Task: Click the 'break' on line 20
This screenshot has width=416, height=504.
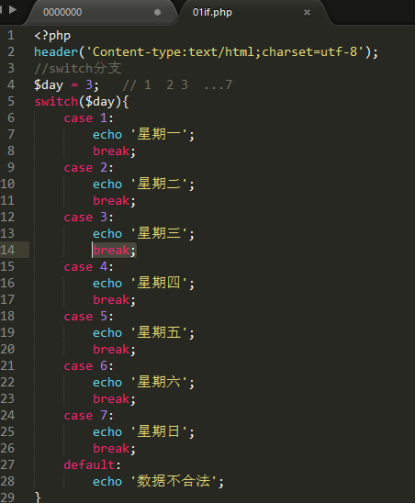Action: [x=111, y=349]
